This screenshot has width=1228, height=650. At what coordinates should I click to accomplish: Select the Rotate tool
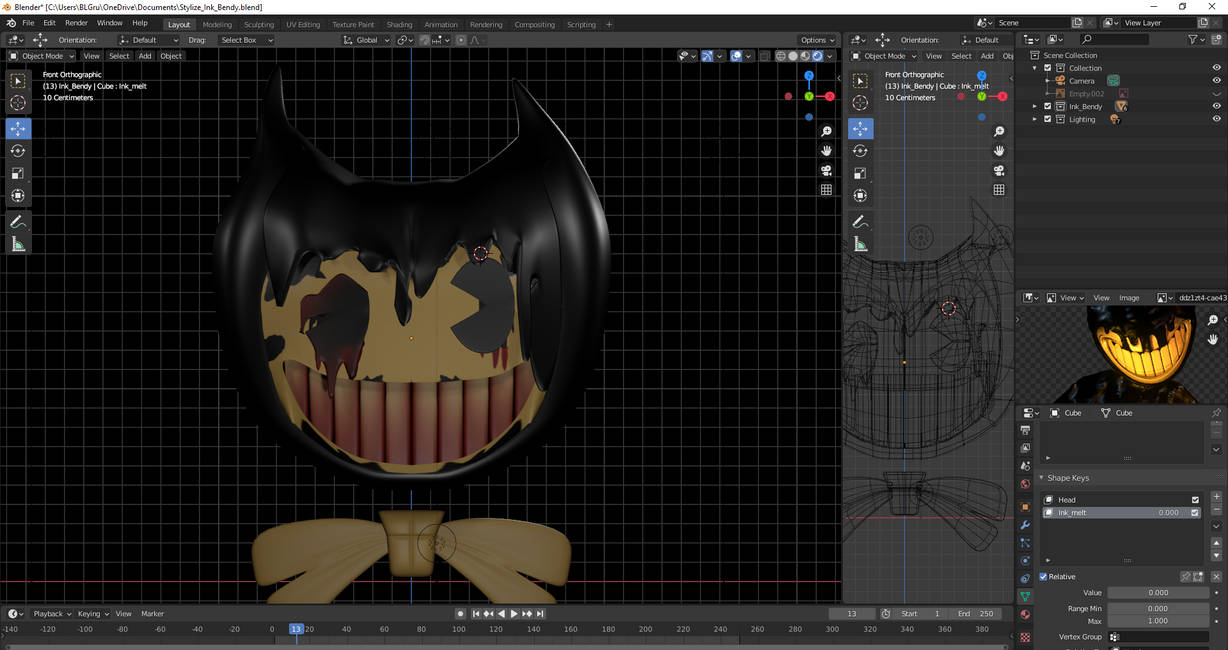(x=18, y=150)
